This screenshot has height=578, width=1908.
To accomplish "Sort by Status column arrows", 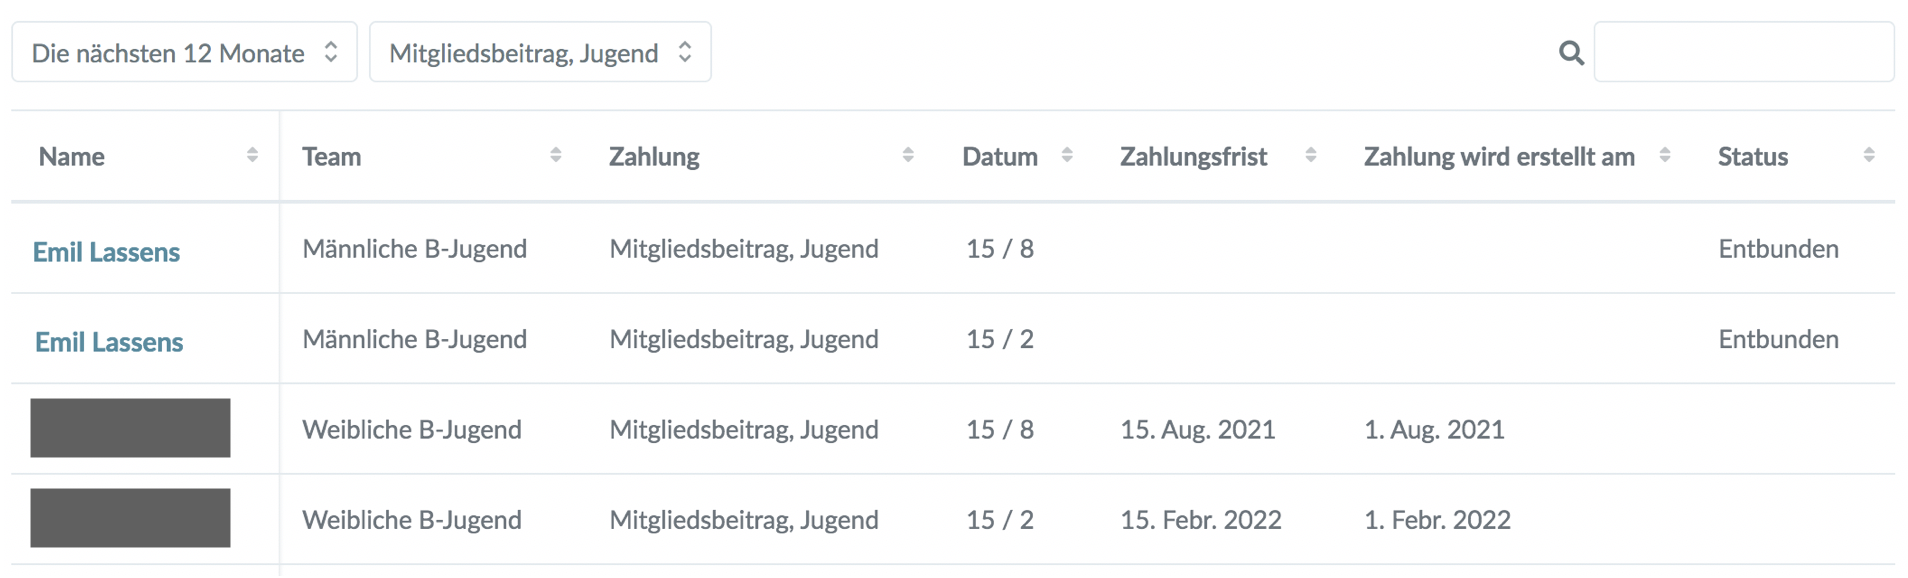I will (x=1869, y=155).
